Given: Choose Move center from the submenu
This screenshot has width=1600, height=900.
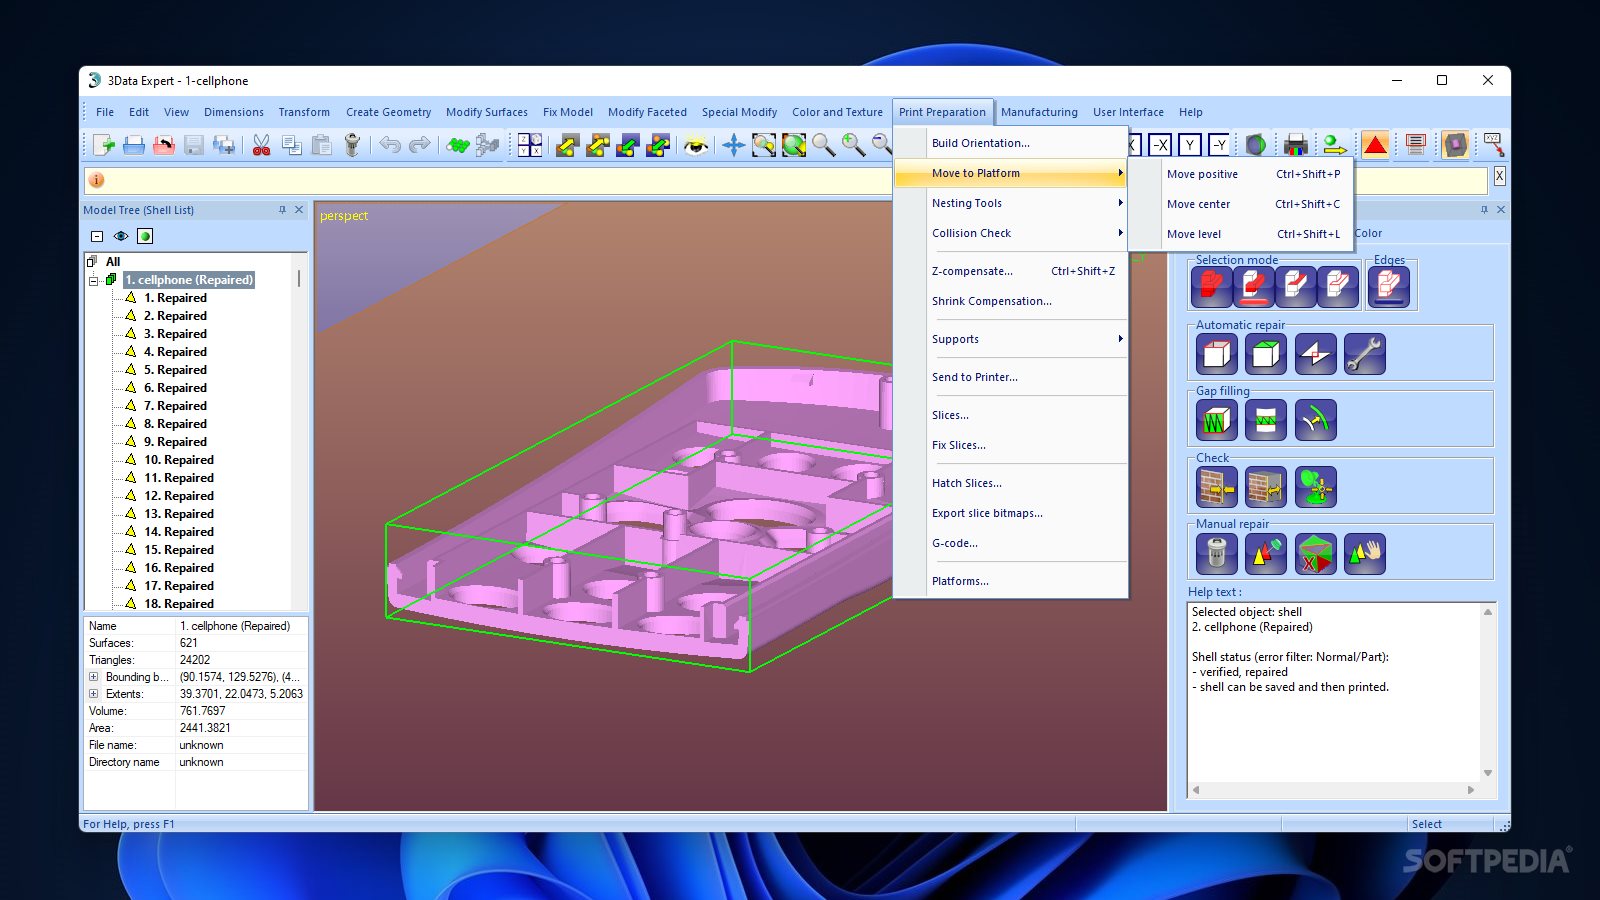Looking at the screenshot, I should point(1241,204).
